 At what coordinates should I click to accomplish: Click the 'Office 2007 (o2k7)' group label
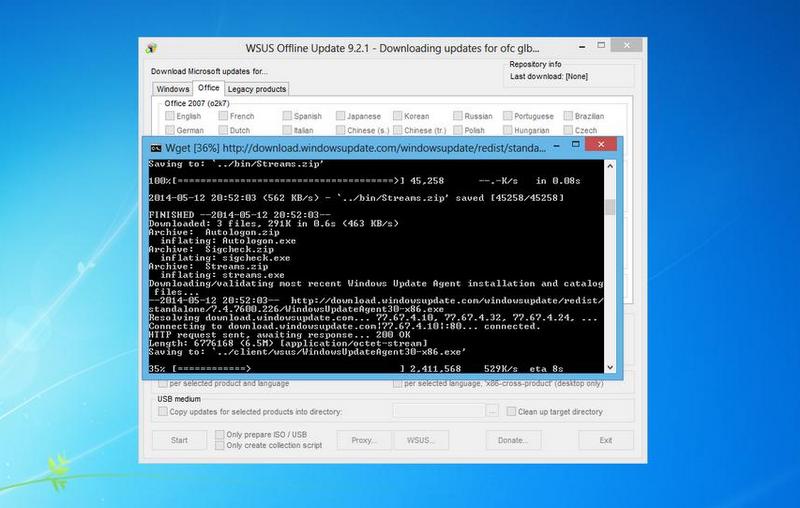tap(197, 104)
